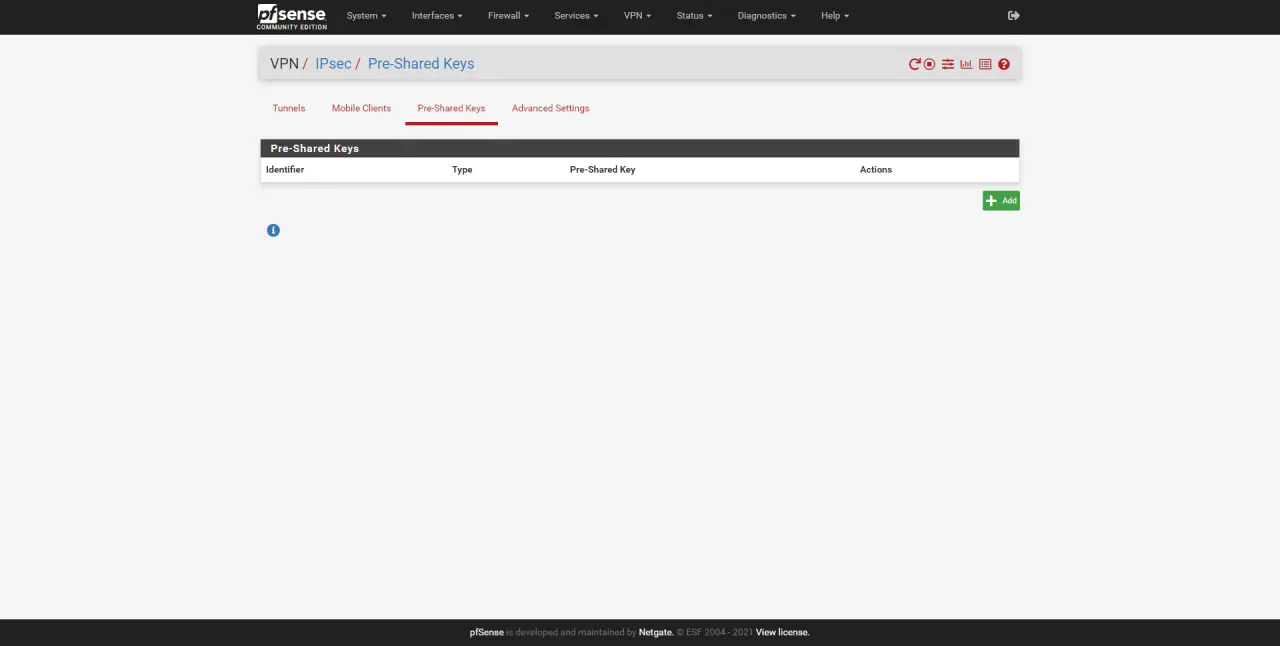Go to pfSense logo home
Viewport: 1280px width, 646px height.
pos(291,16)
